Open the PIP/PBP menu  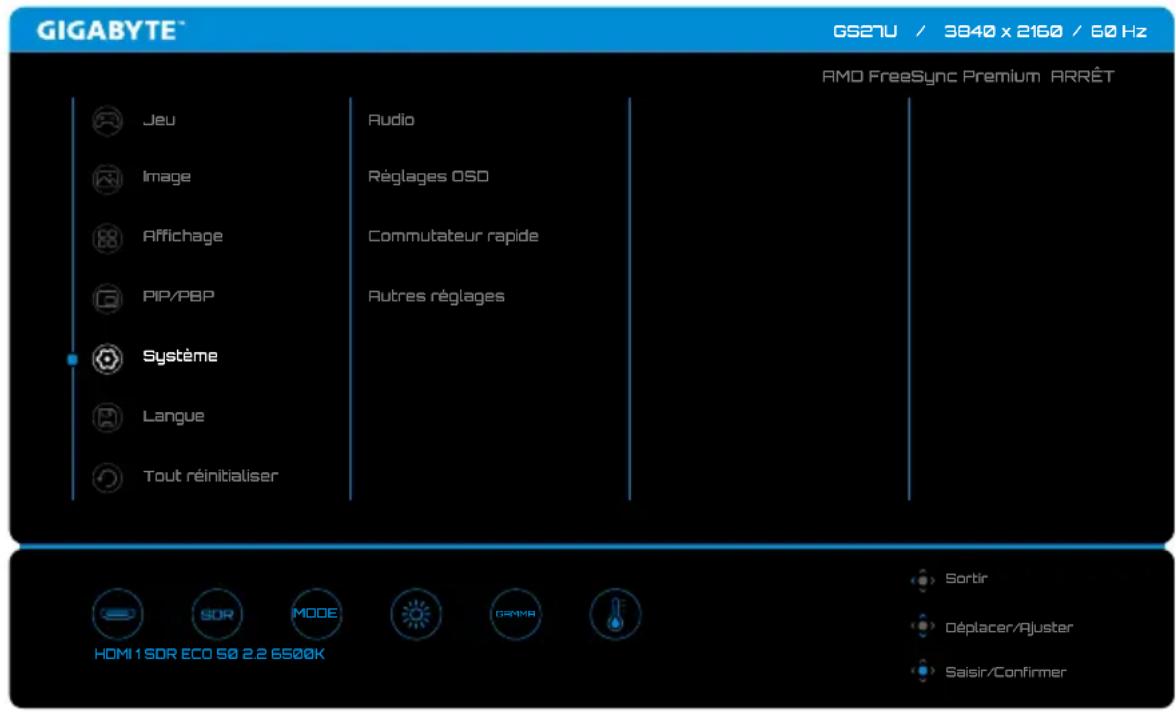click(178, 296)
